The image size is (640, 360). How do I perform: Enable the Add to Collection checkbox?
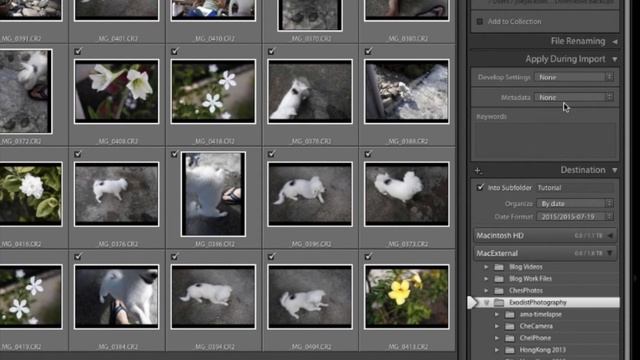coord(480,21)
